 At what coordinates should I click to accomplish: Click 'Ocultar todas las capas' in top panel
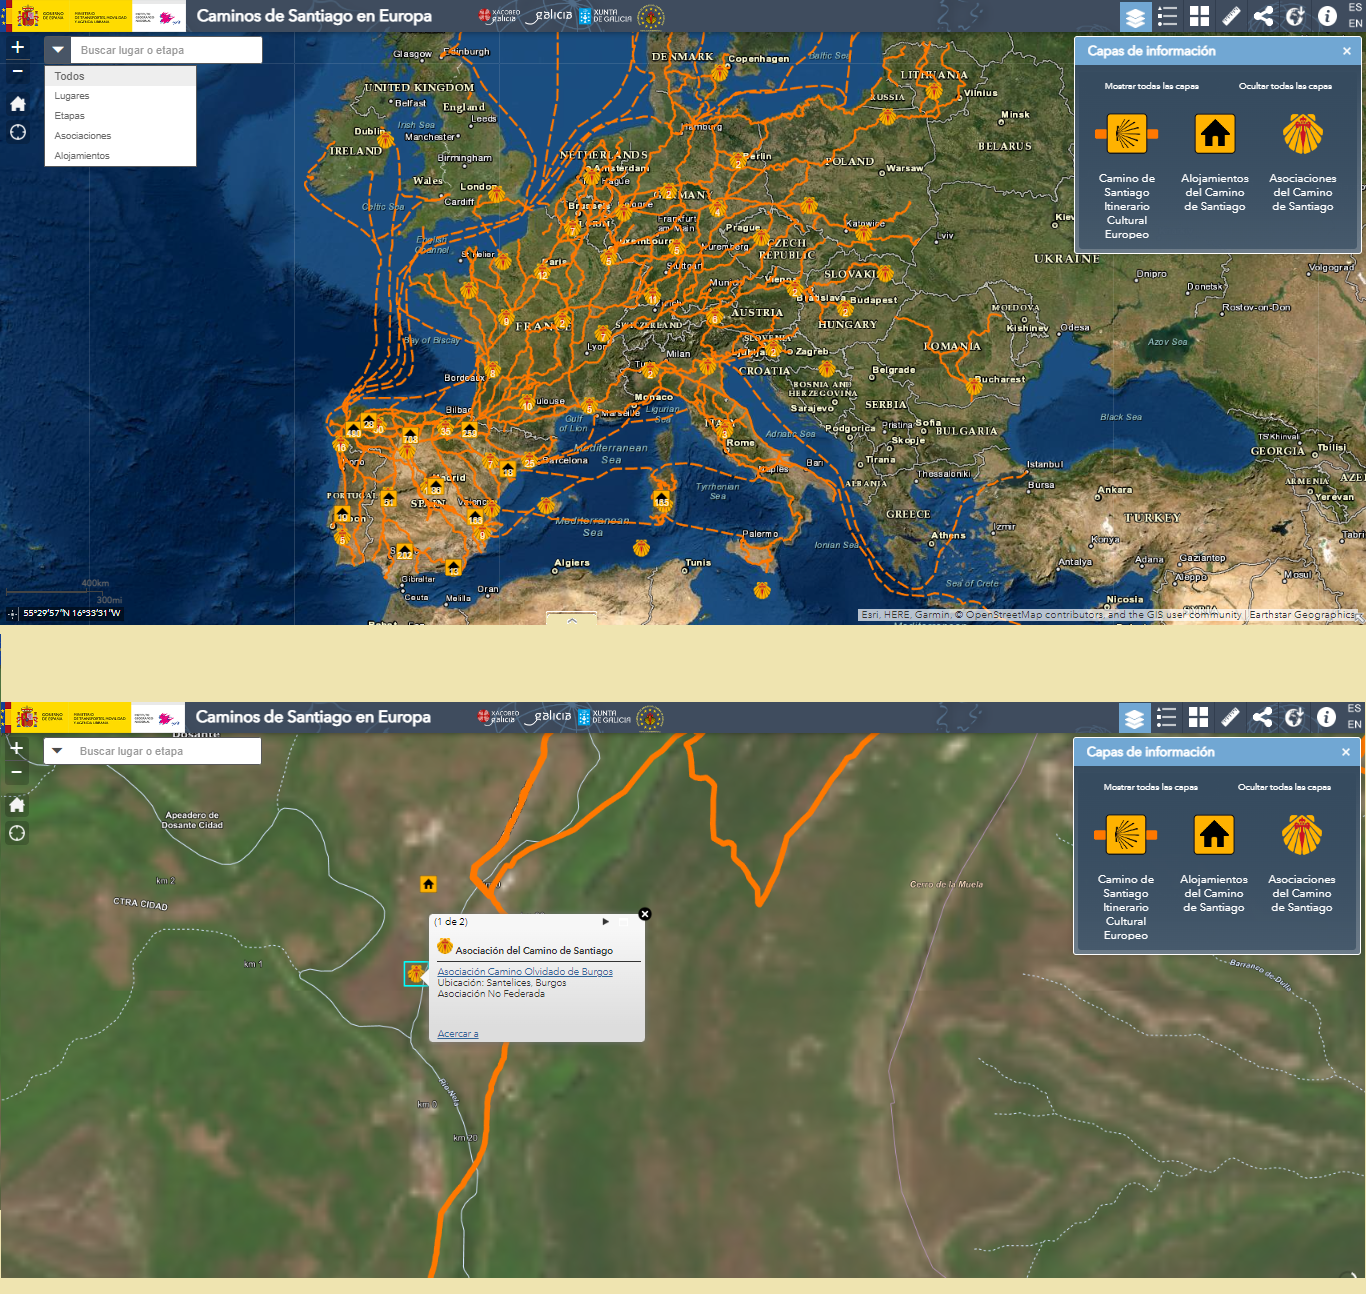click(x=1285, y=86)
